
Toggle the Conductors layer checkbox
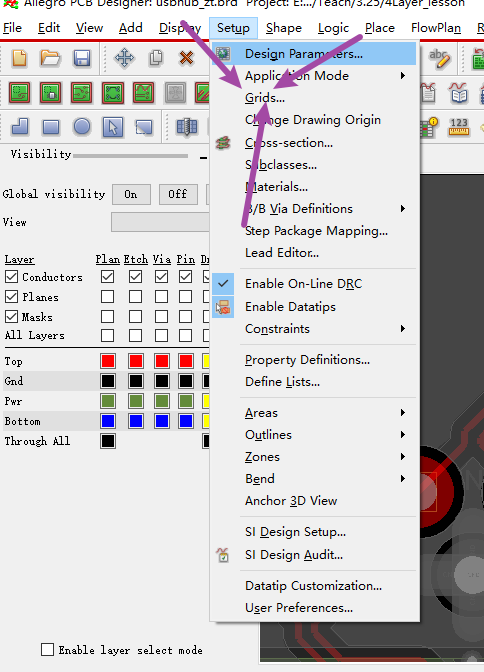[x=12, y=277]
